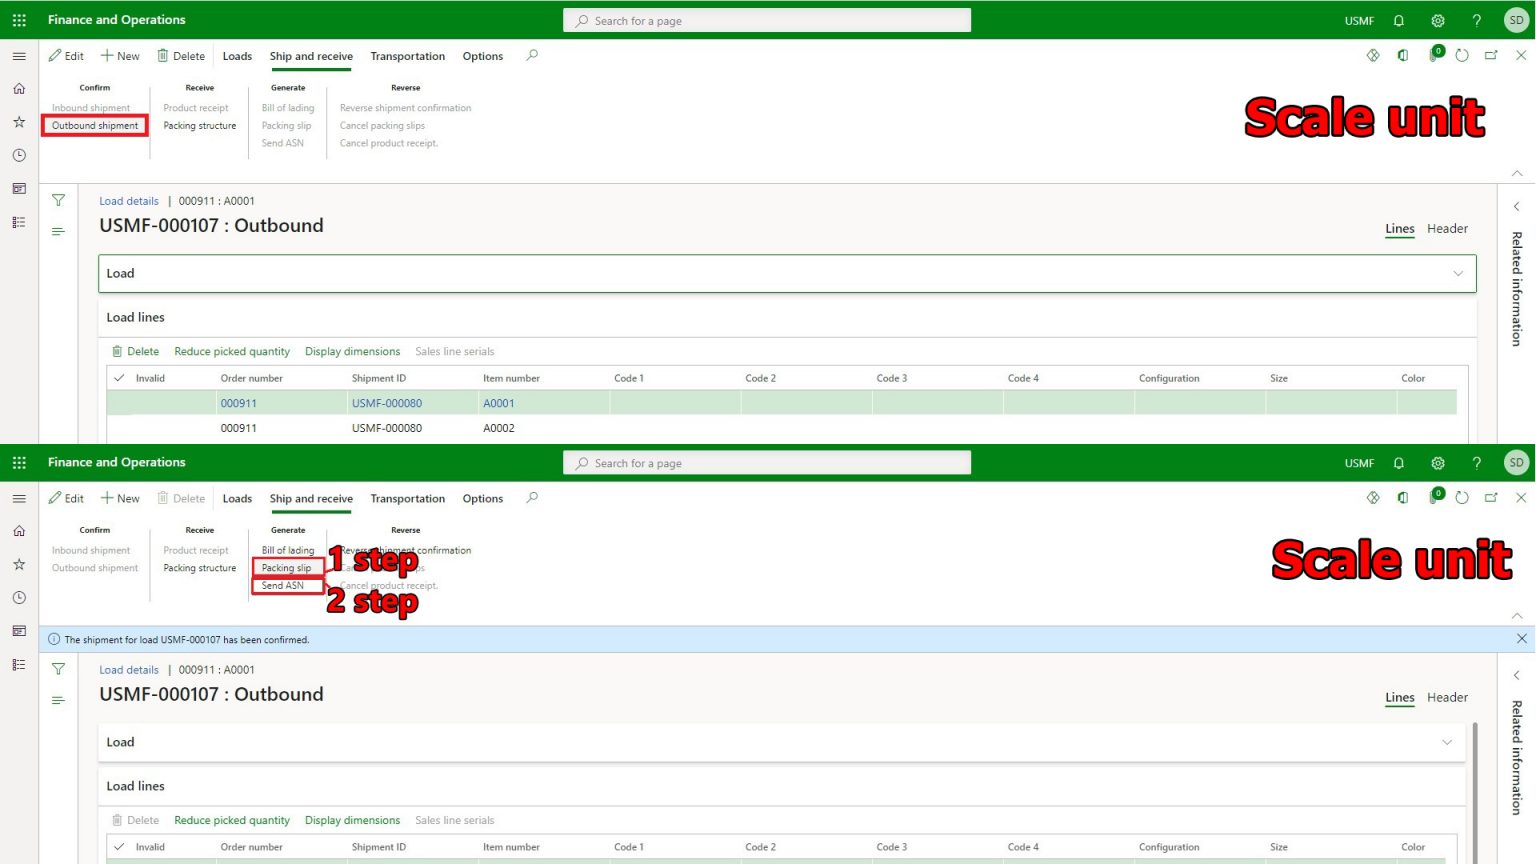1536x864 pixels.
Task: Open app launcher grid in bottom window
Action: point(19,462)
